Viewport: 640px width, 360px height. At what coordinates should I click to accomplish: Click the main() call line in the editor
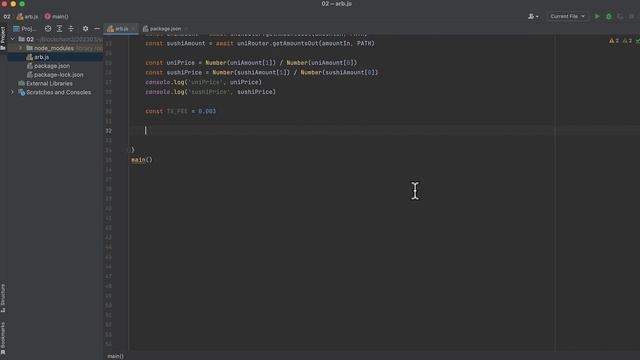[x=142, y=160]
